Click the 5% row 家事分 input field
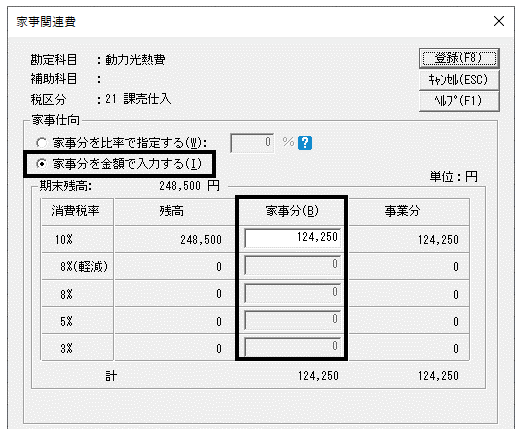Screen dimensions: 518x429 click(292, 319)
